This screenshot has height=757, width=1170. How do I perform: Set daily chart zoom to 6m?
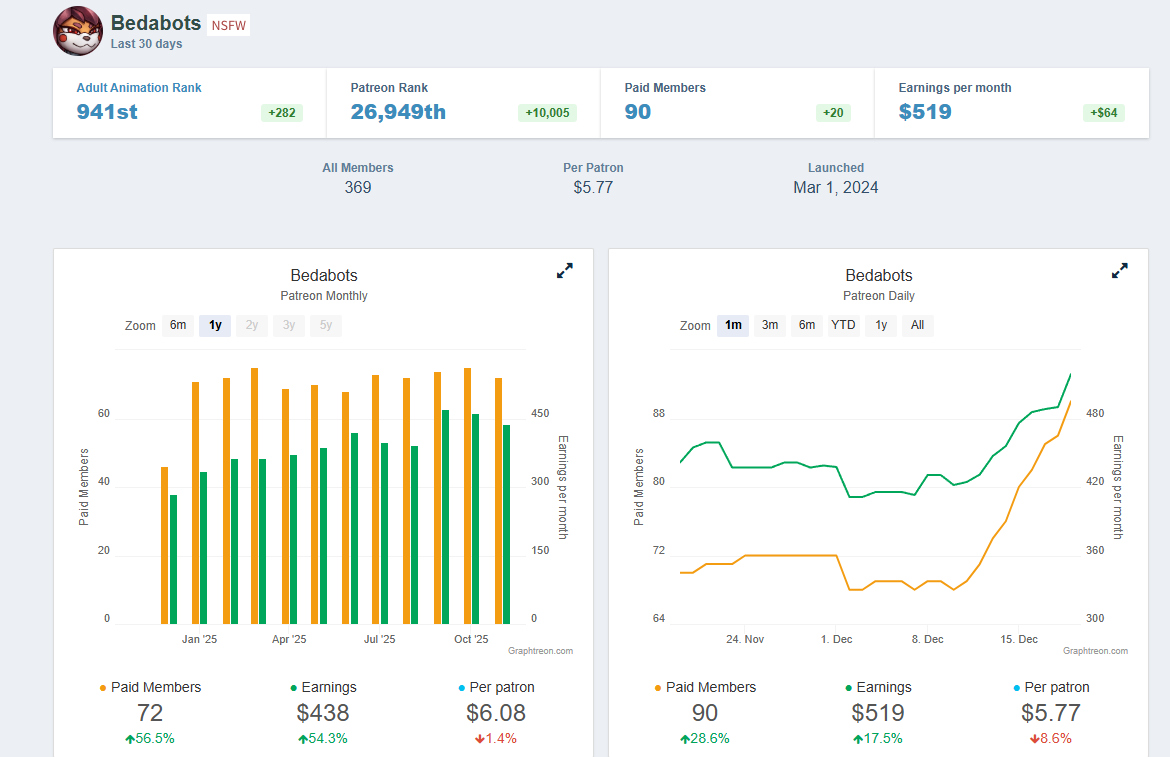(x=807, y=325)
